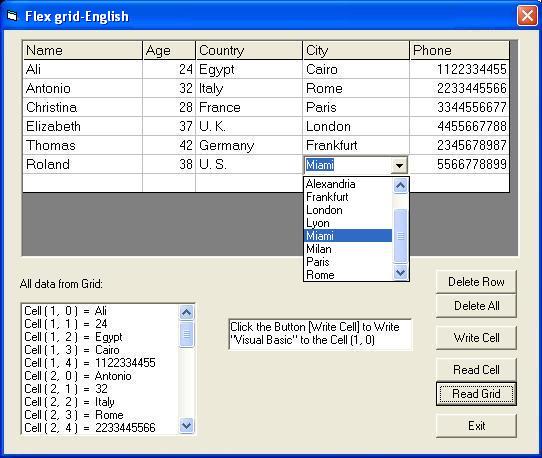Screen dimensions: 542x458
Task: Select the Elizabeth name cell
Action: tap(83, 126)
